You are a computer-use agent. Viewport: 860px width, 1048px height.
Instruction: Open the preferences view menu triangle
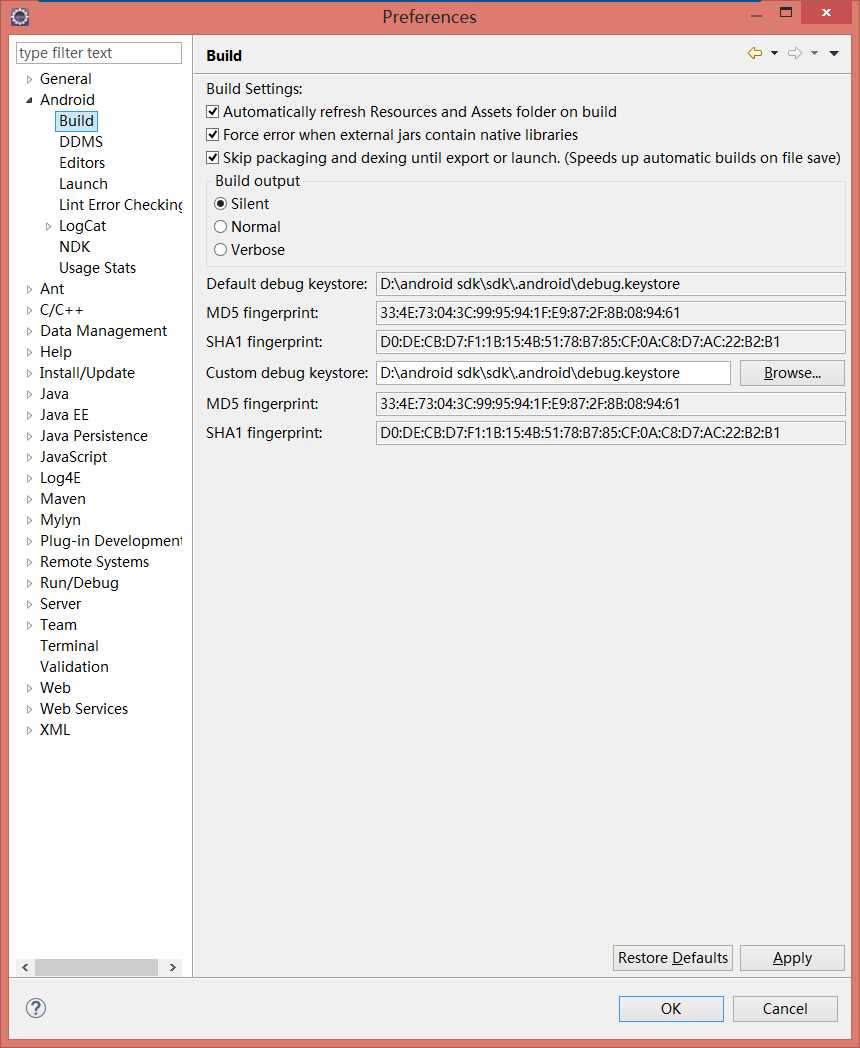tap(834, 53)
